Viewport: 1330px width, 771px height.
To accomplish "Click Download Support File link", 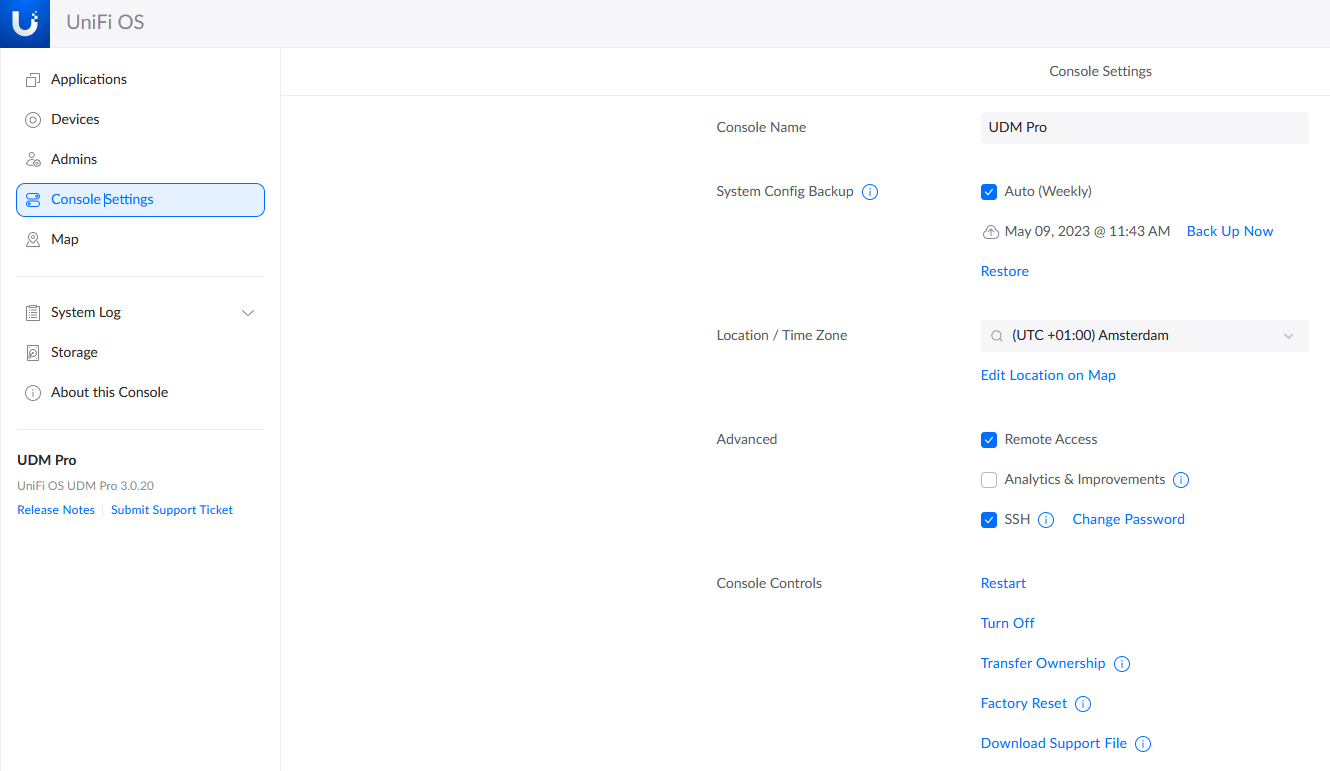I will click(1054, 744).
